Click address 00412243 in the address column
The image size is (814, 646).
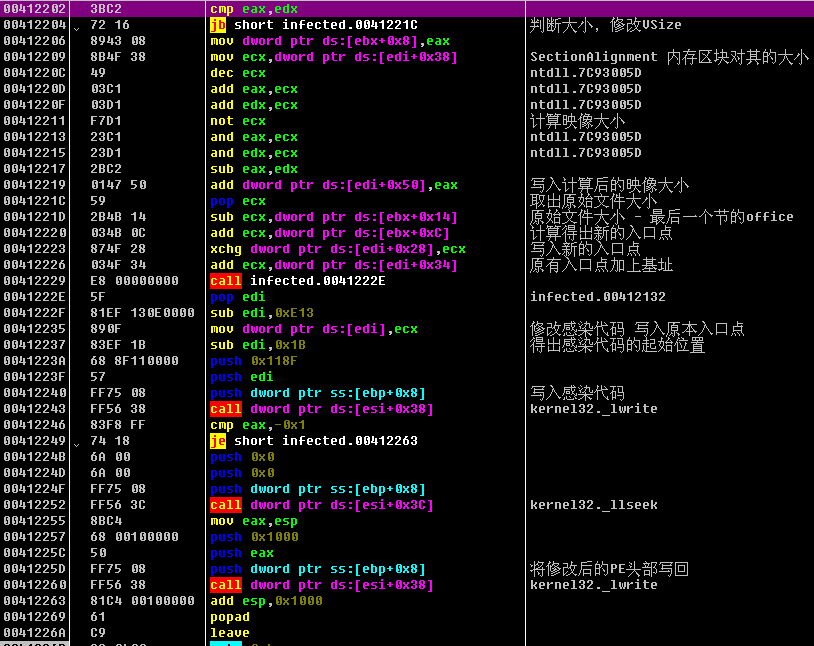point(34,409)
